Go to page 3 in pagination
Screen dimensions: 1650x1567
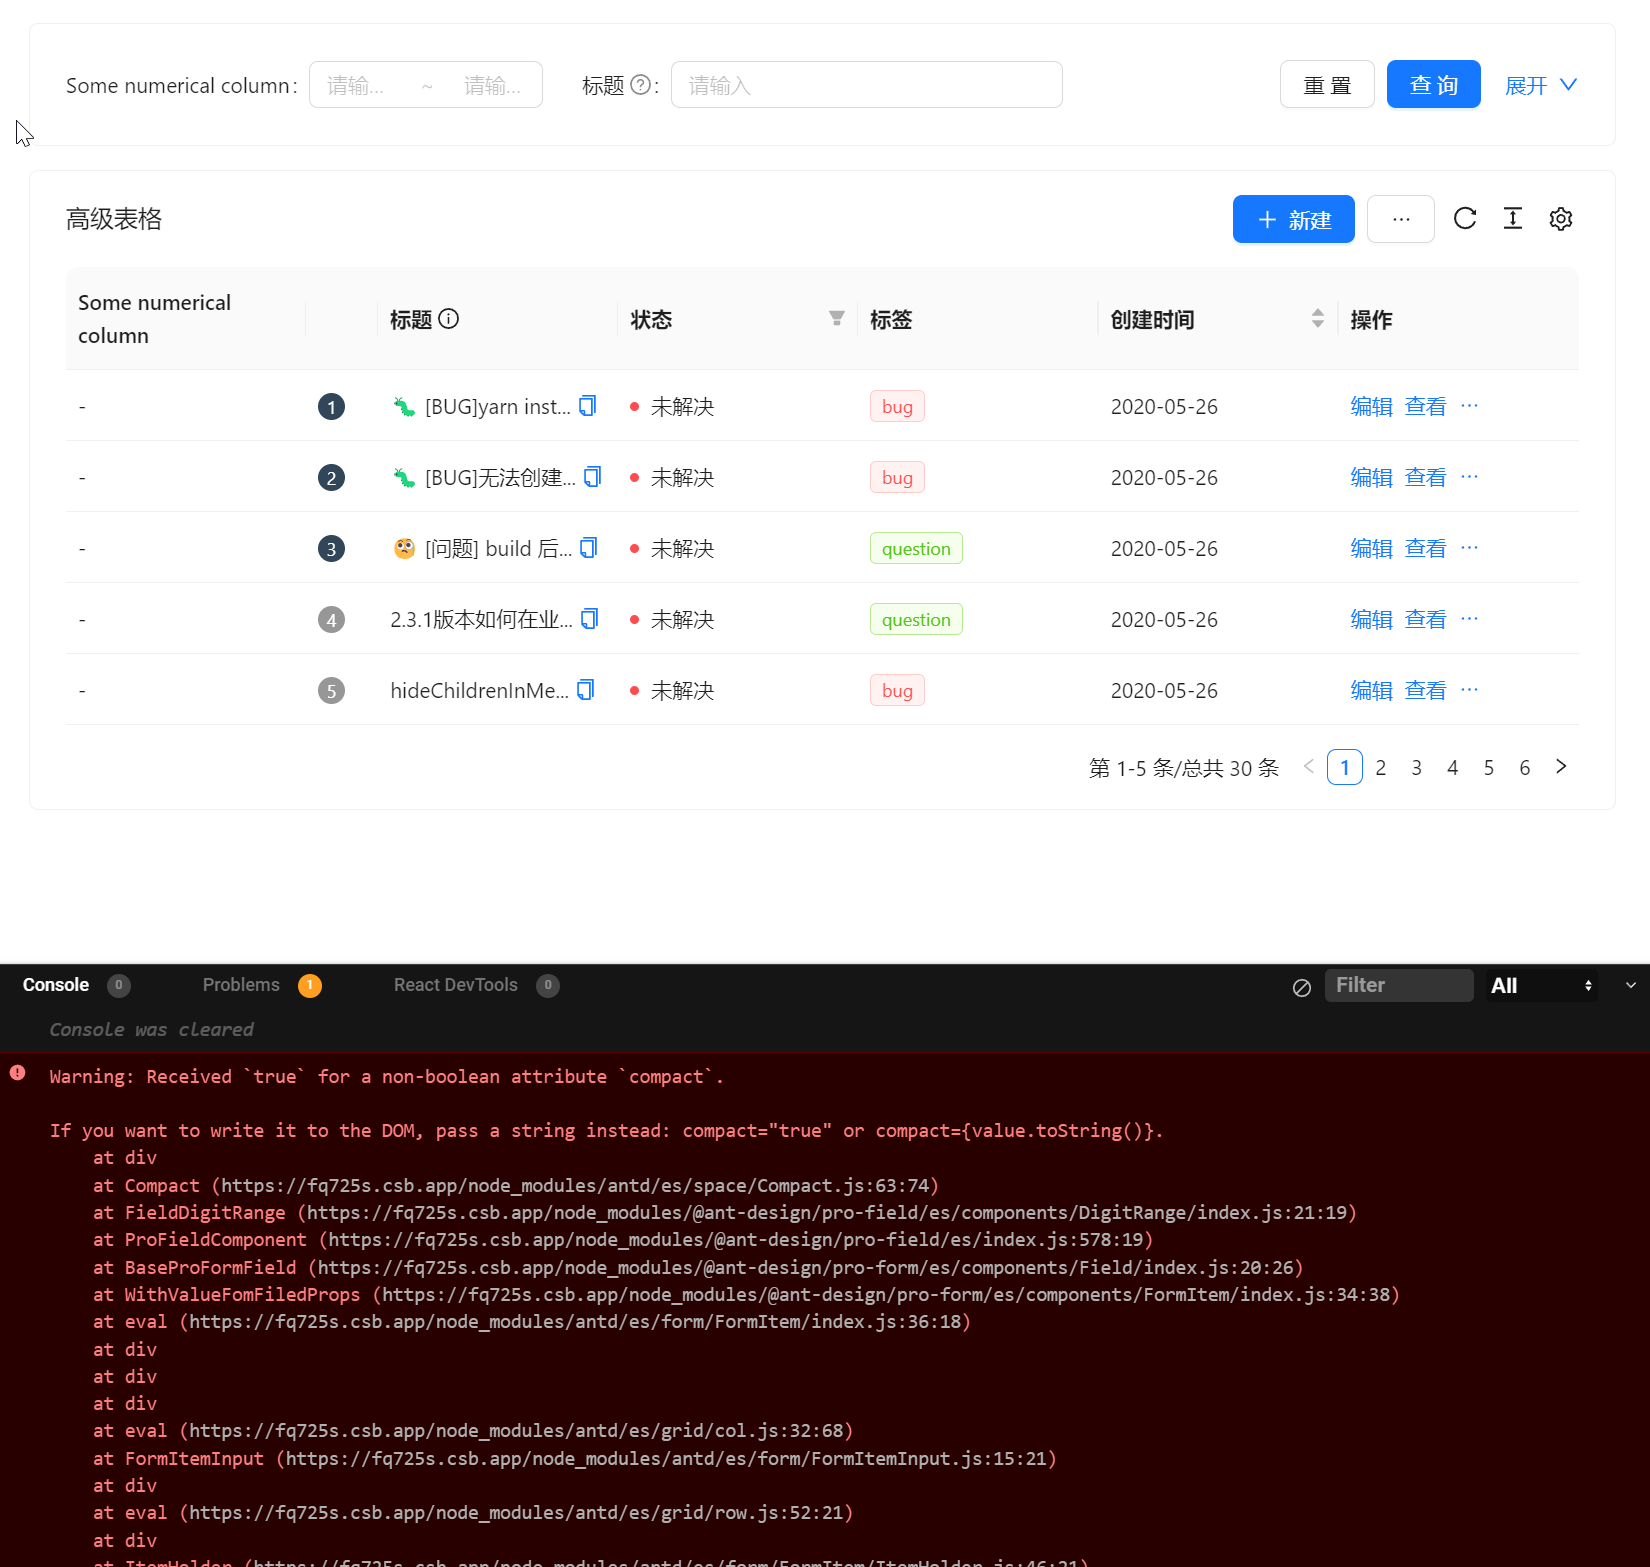[1416, 767]
